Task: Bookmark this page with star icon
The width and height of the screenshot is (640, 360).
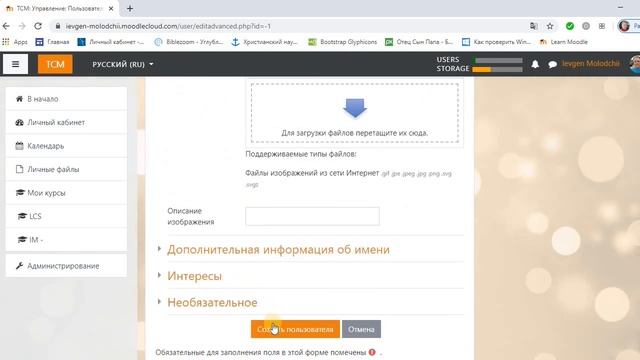Action: [550, 26]
